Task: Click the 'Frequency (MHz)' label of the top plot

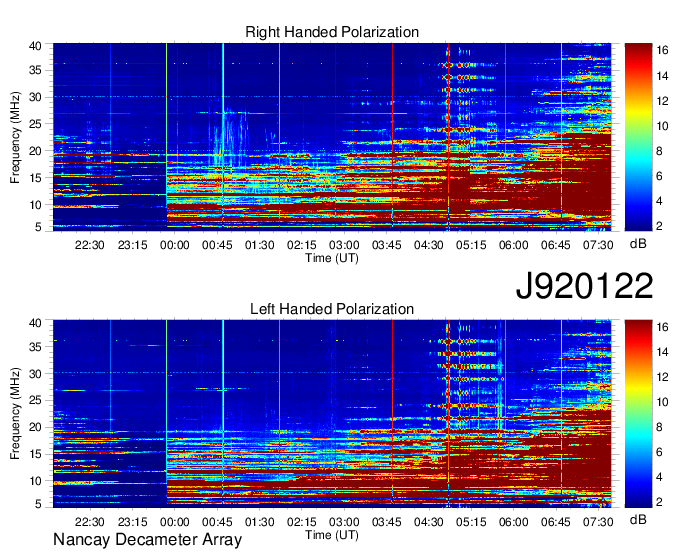Action: tap(15, 137)
